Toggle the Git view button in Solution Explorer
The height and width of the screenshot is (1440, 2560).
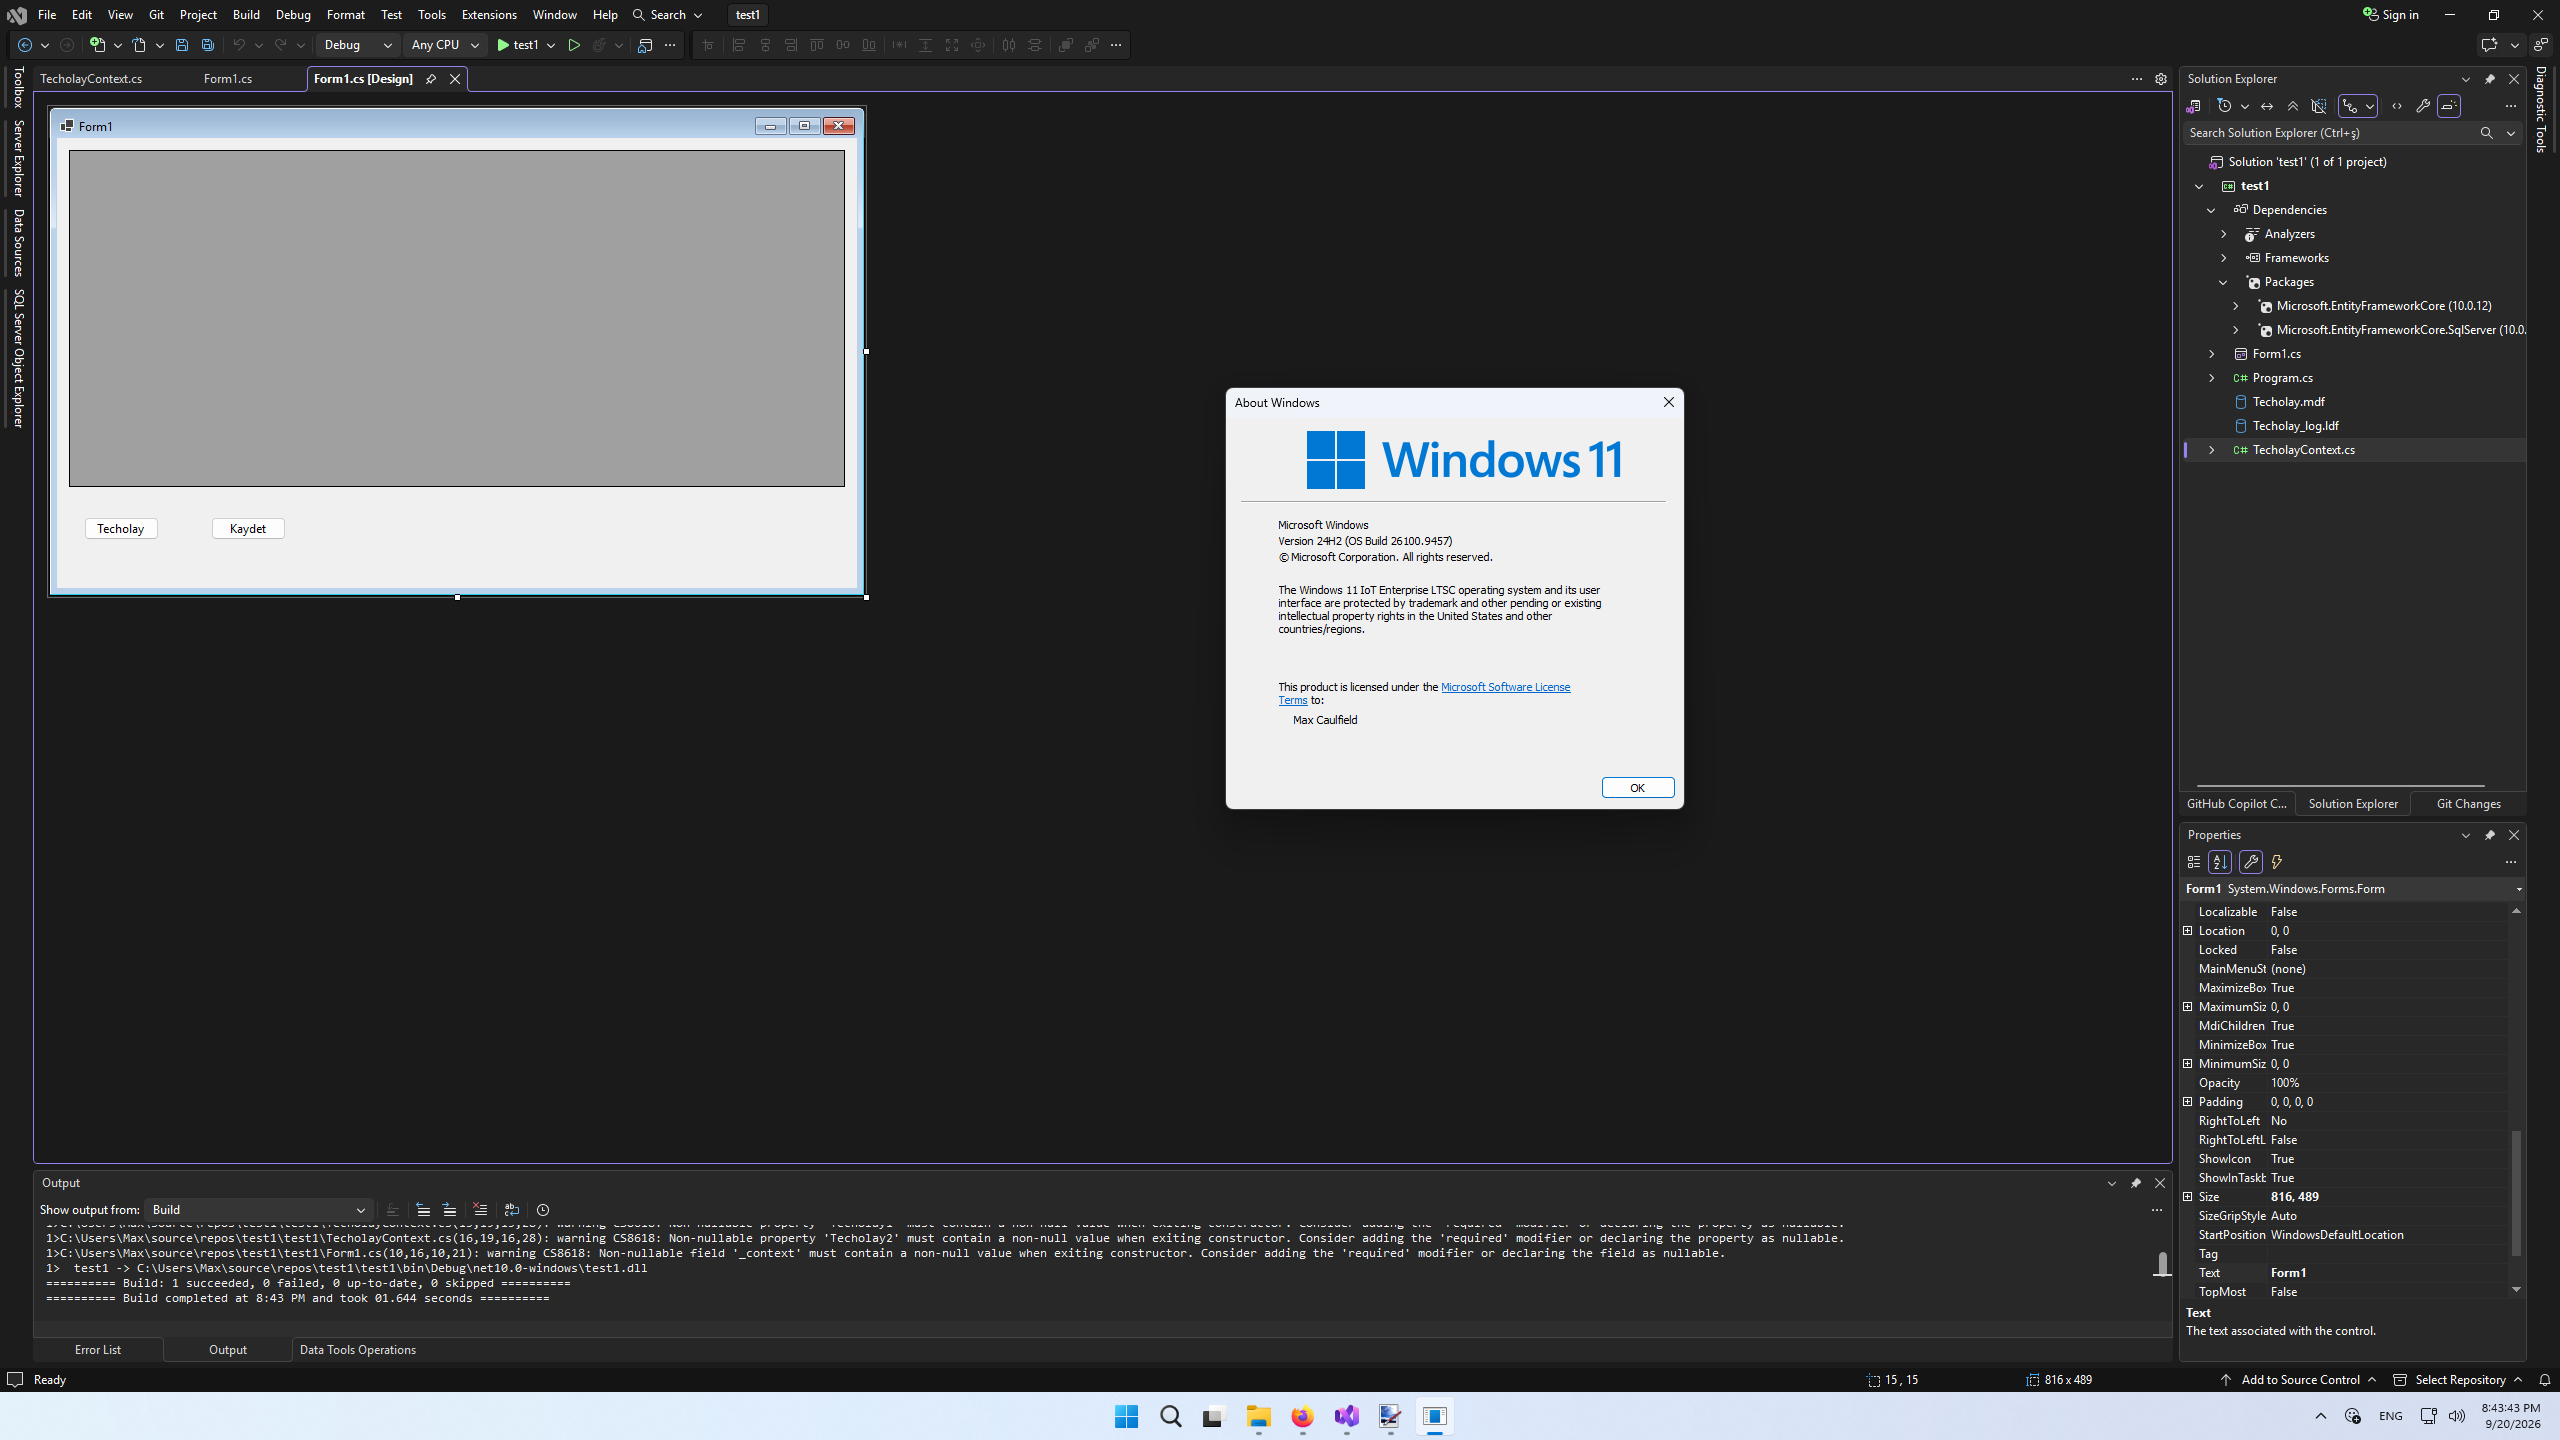click(x=2351, y=106)
